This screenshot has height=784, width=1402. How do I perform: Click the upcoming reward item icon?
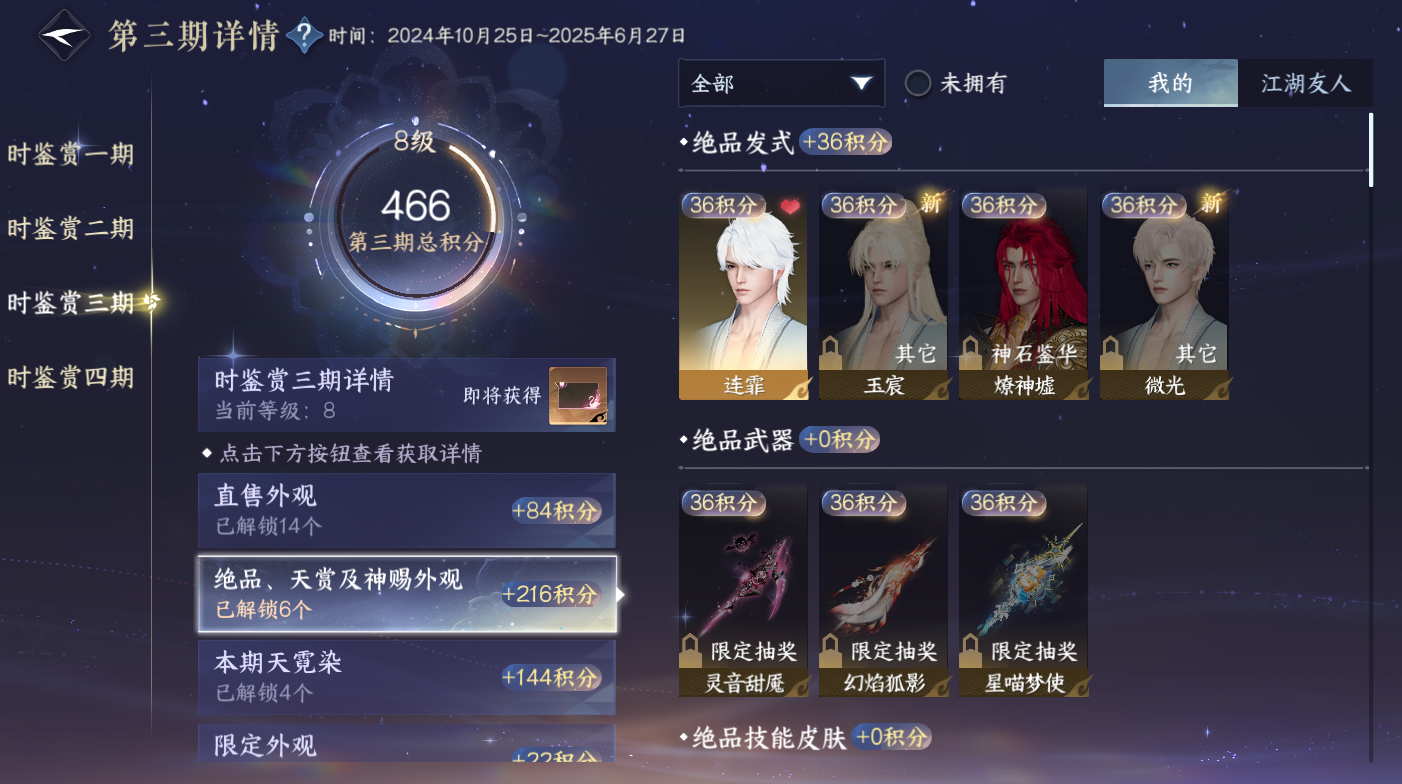(x=578, y=396)
